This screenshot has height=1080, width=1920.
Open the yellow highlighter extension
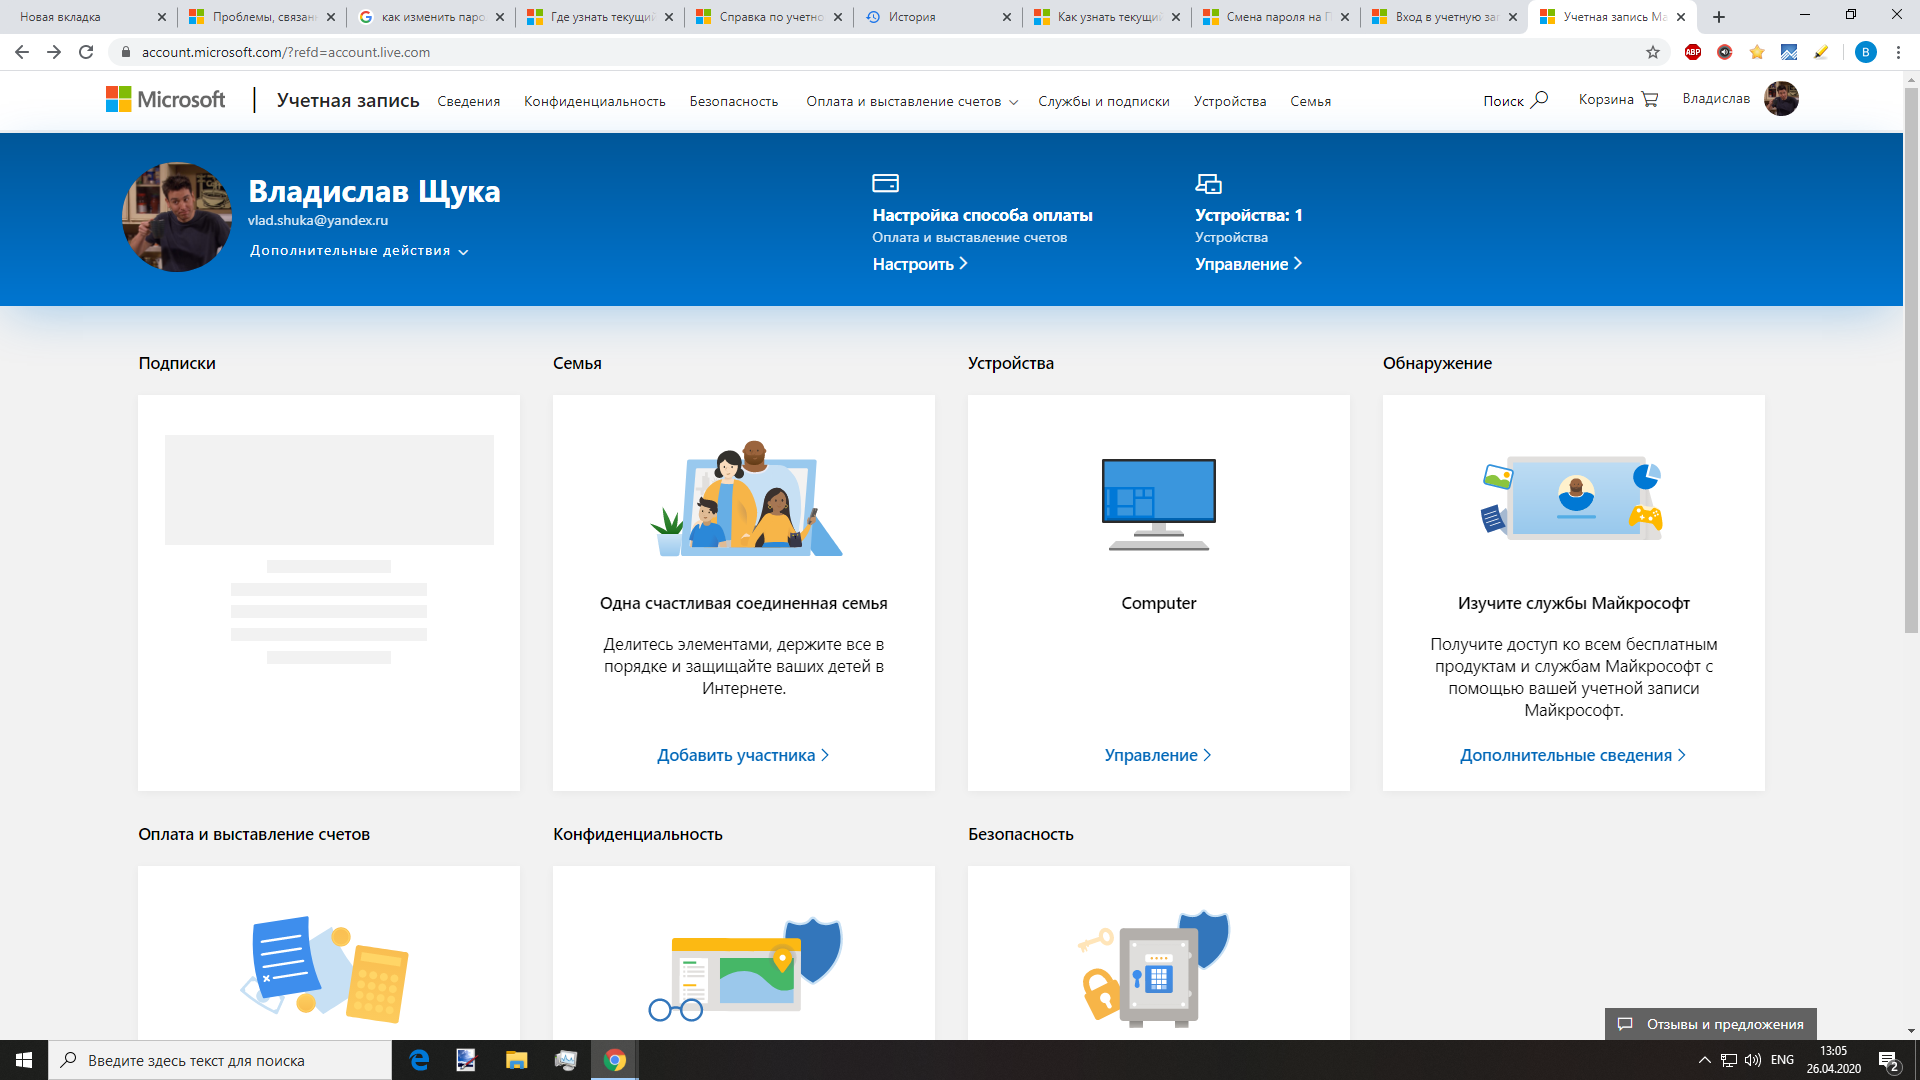[1821, 52]
